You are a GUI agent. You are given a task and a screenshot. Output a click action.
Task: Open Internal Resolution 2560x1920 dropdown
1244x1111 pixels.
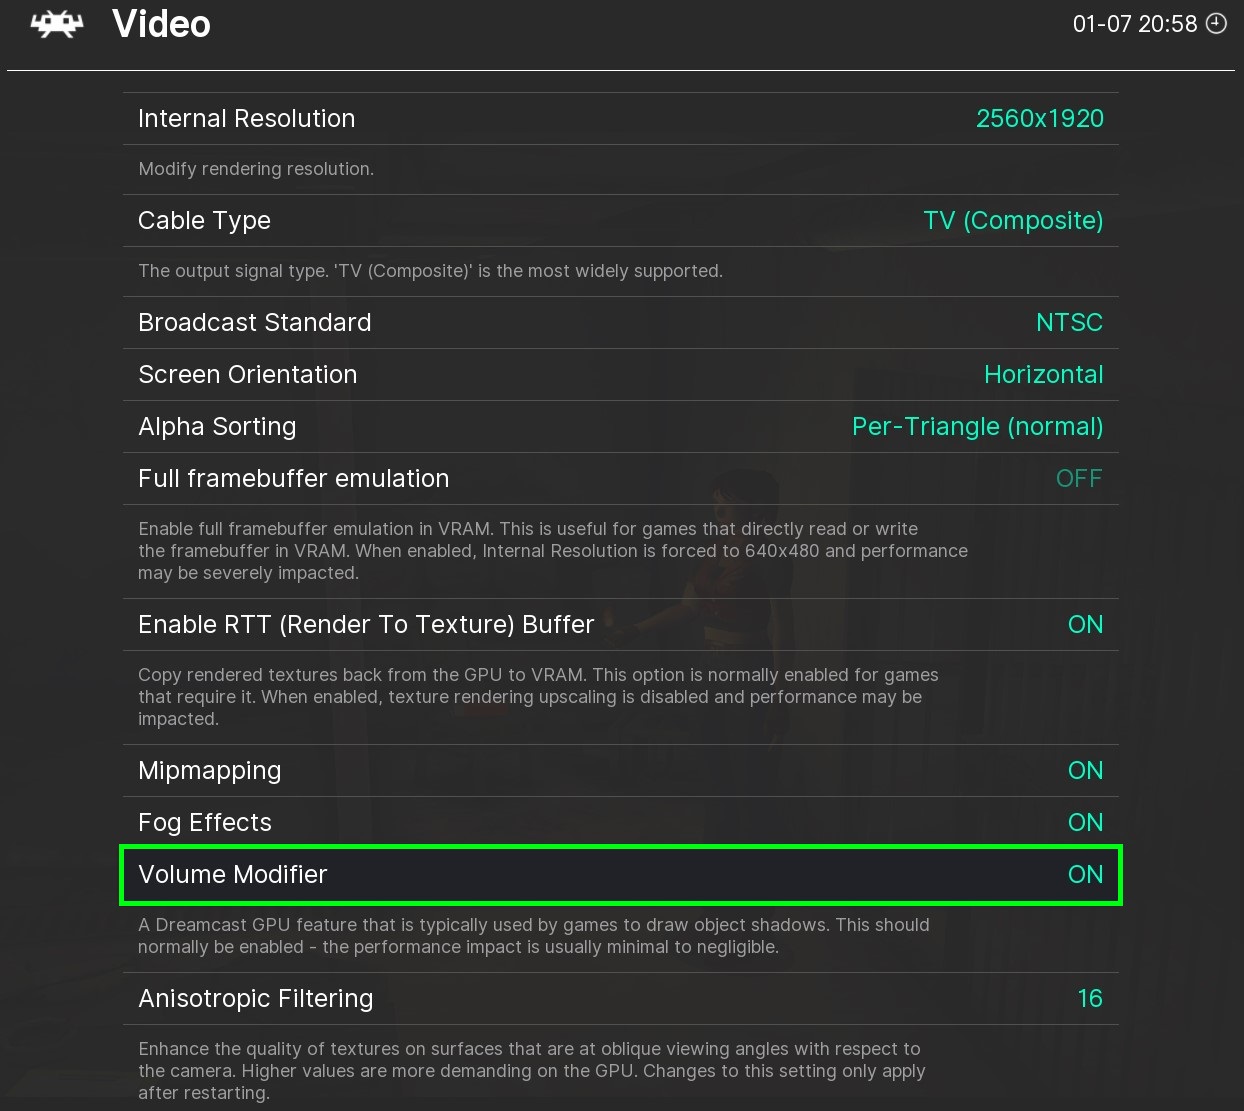1039,119
